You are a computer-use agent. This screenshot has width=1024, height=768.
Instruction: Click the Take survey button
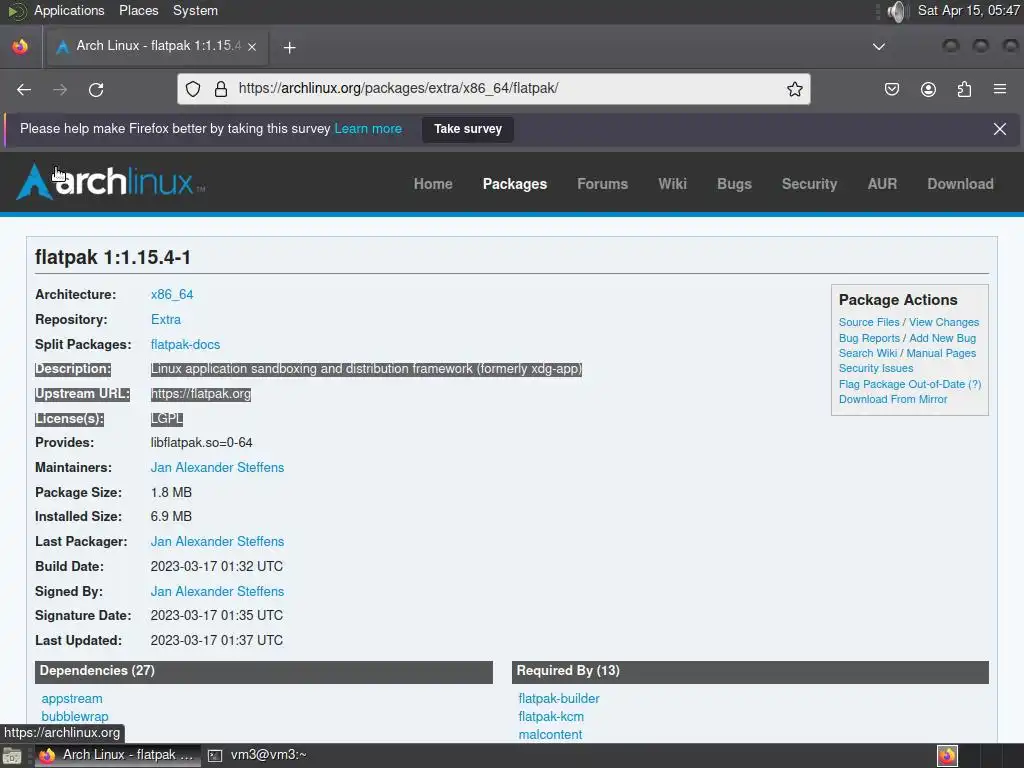pos(468,129)
